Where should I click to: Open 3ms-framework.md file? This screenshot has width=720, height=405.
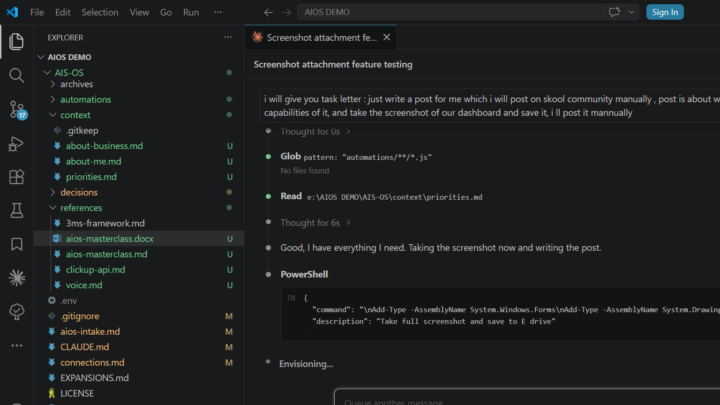click(105, 223)
